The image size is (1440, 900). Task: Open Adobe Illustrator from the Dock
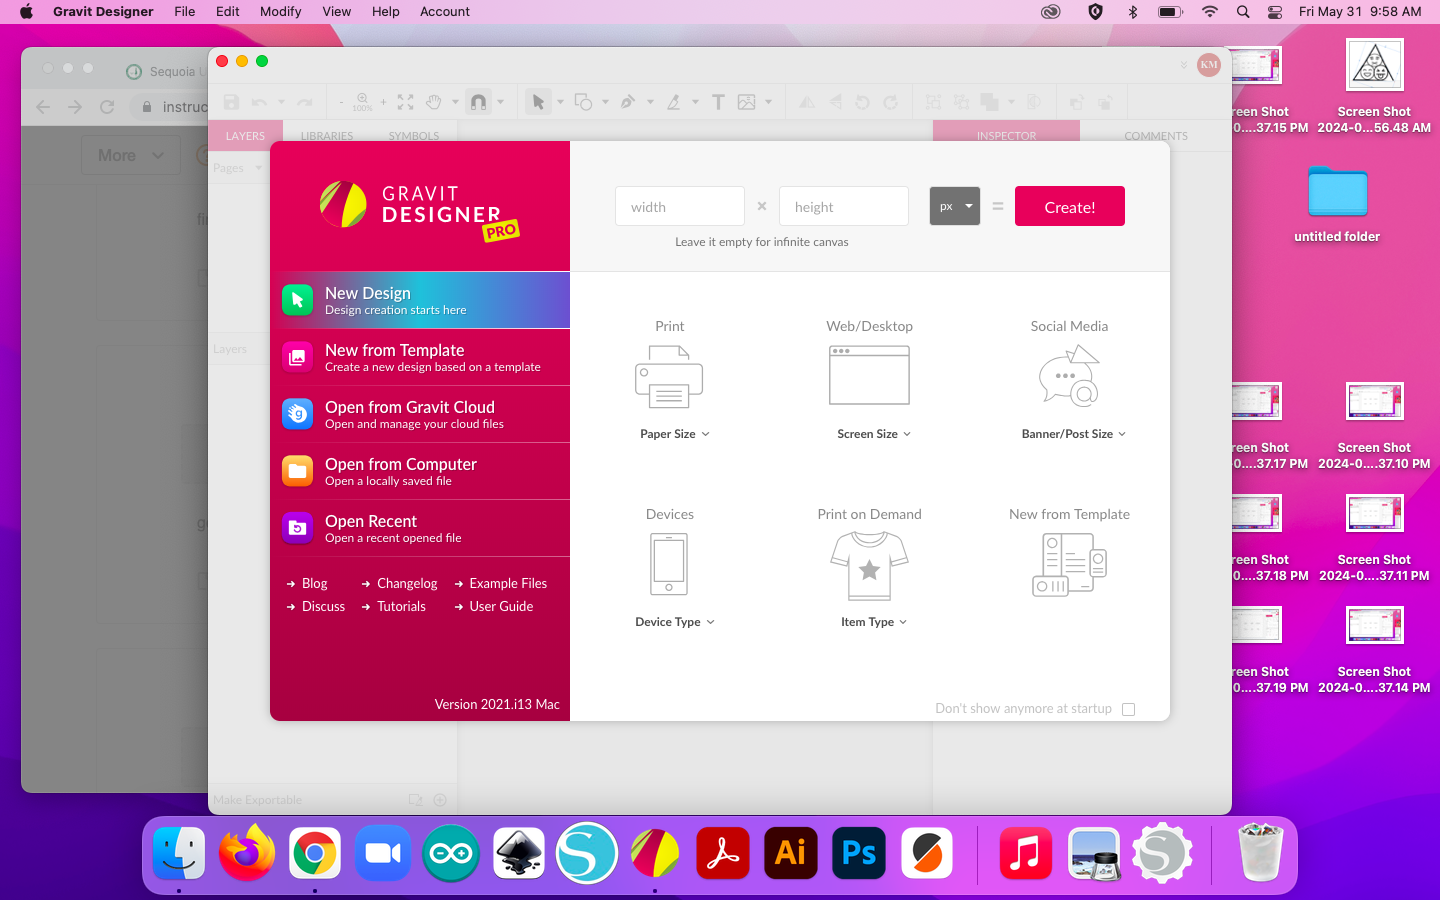pyautogui.click(x=790, y=853)
